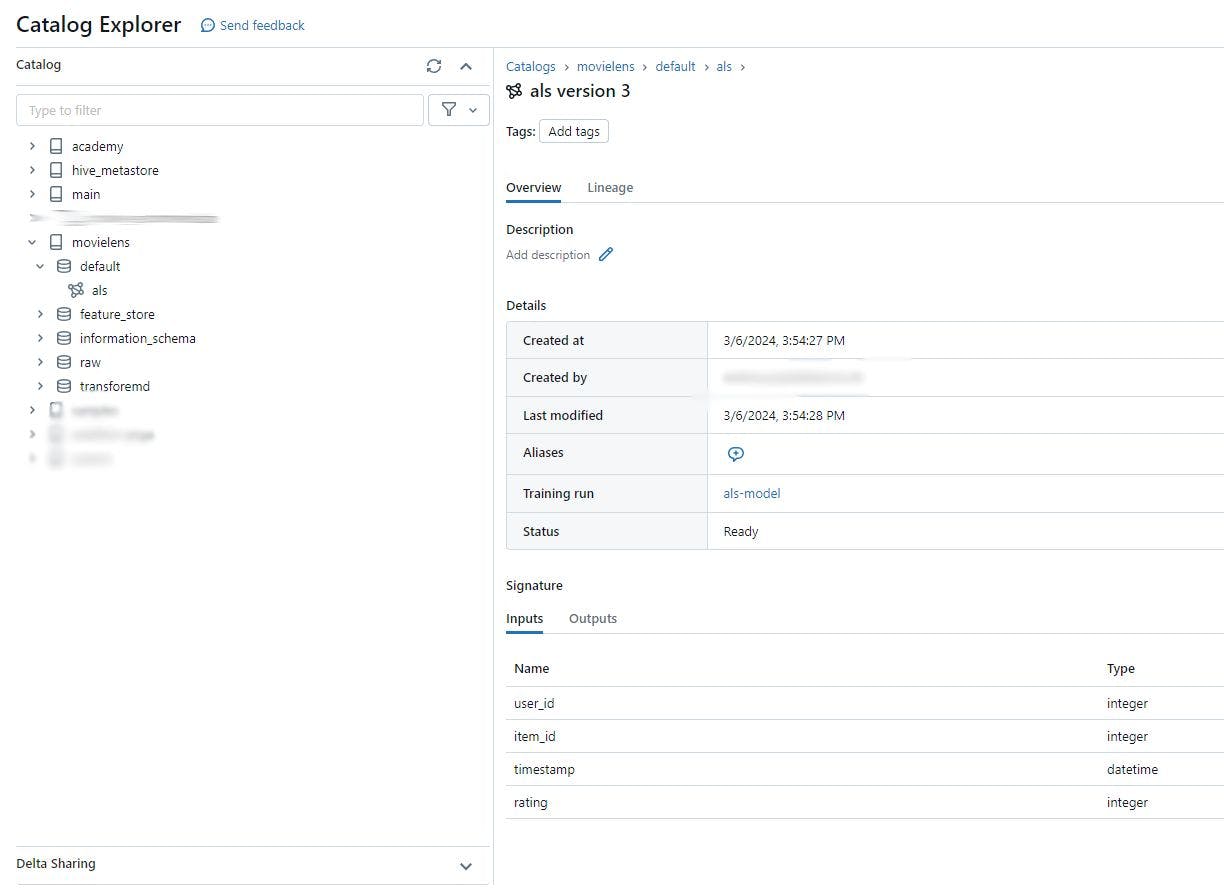1224x891 pixels.
Task: Switch to the Lineage tab
Action: [610, 187]
